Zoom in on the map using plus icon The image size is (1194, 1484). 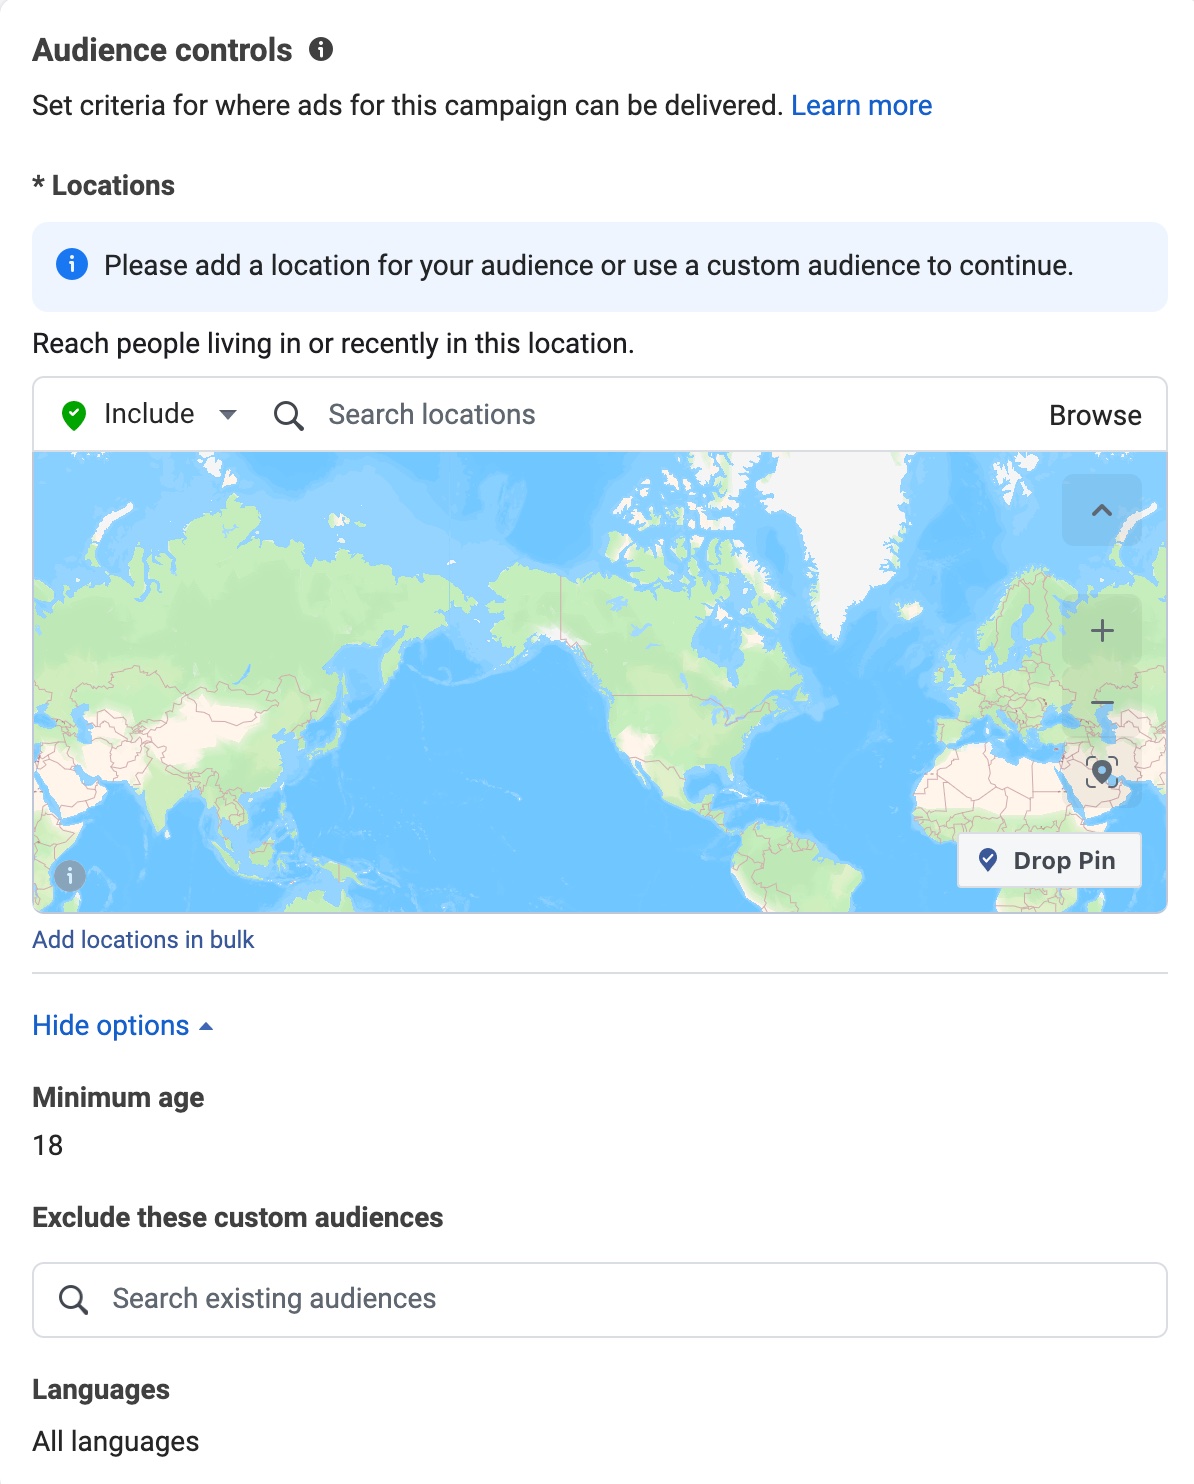click(x=1103, y=630)
